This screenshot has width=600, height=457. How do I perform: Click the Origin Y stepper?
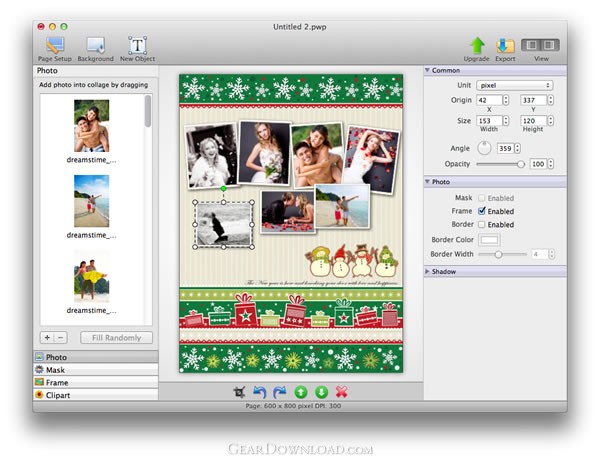(x=550, y=100)
